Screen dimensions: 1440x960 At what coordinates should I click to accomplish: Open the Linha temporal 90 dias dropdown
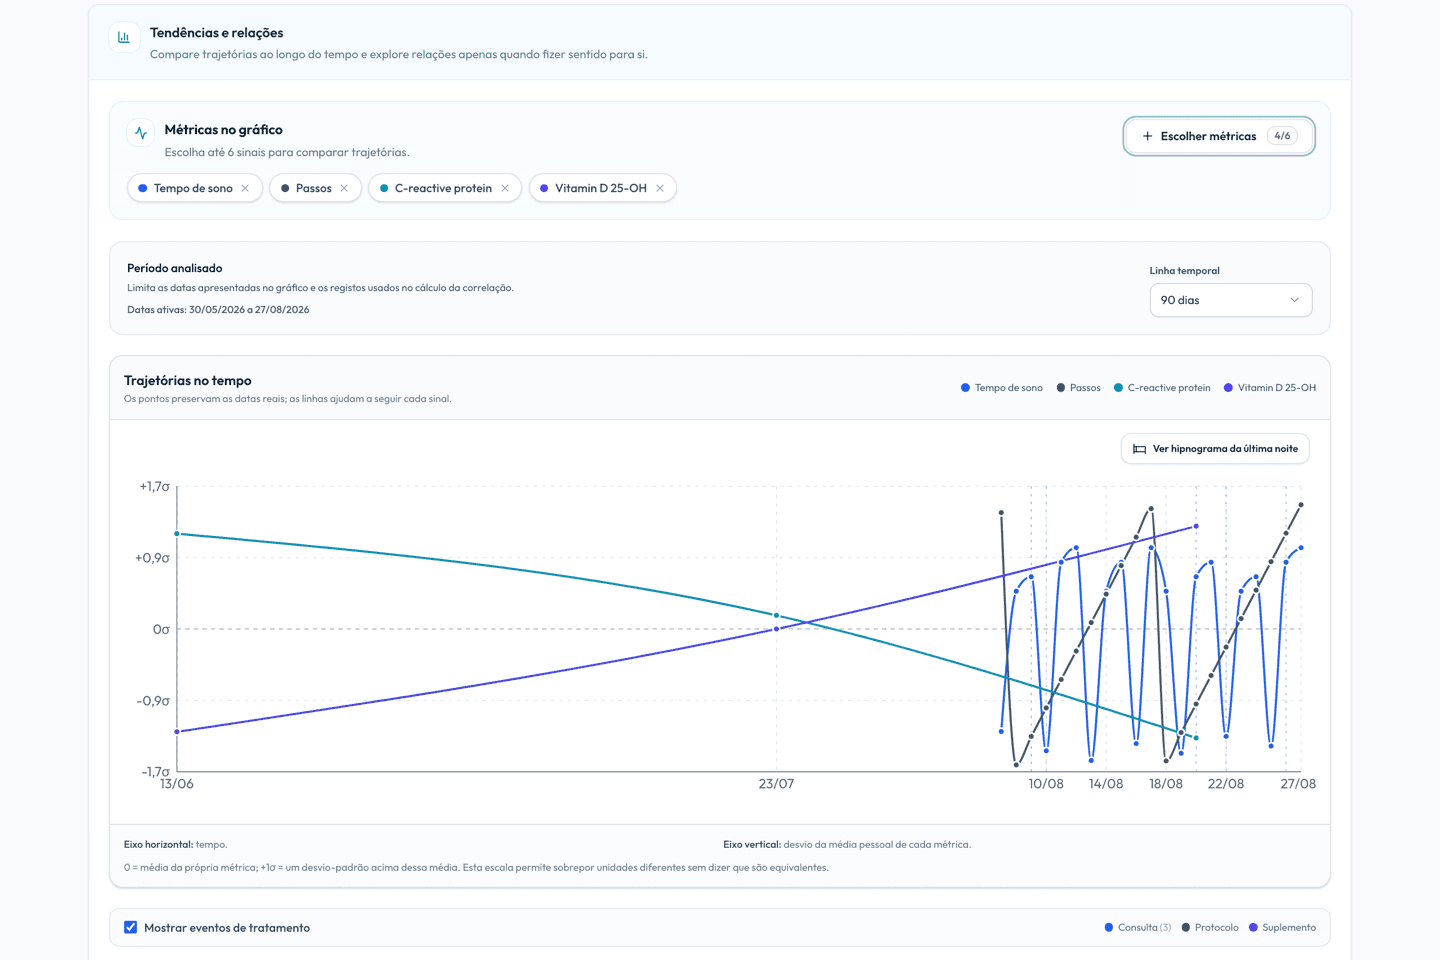point(1230,300)
